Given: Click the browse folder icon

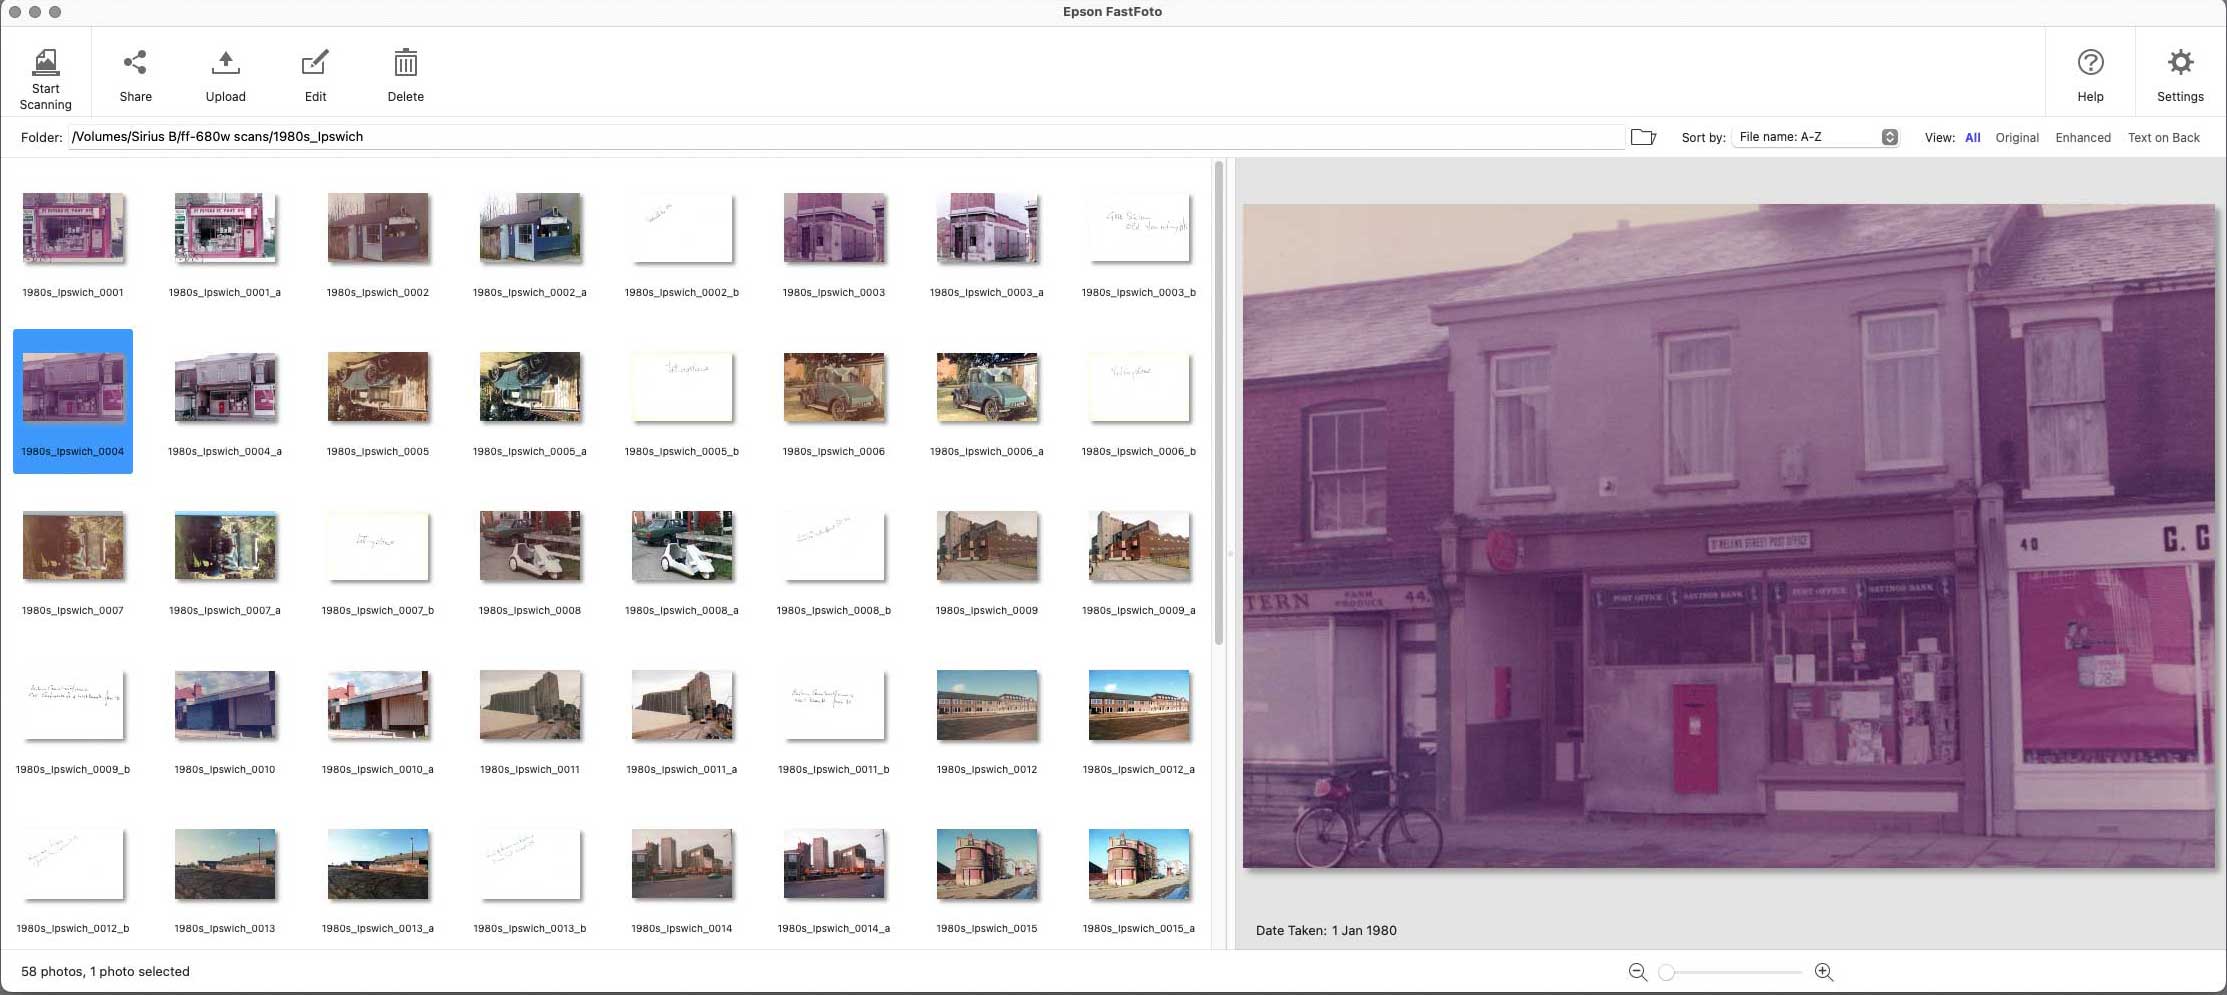Looking at the screenshot, I should coord(1643,137).
